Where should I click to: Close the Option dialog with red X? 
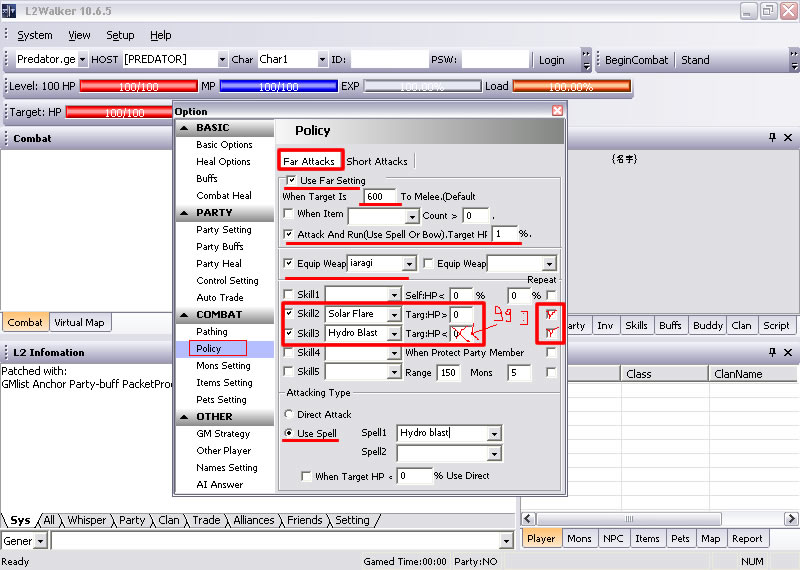[557, 111]
